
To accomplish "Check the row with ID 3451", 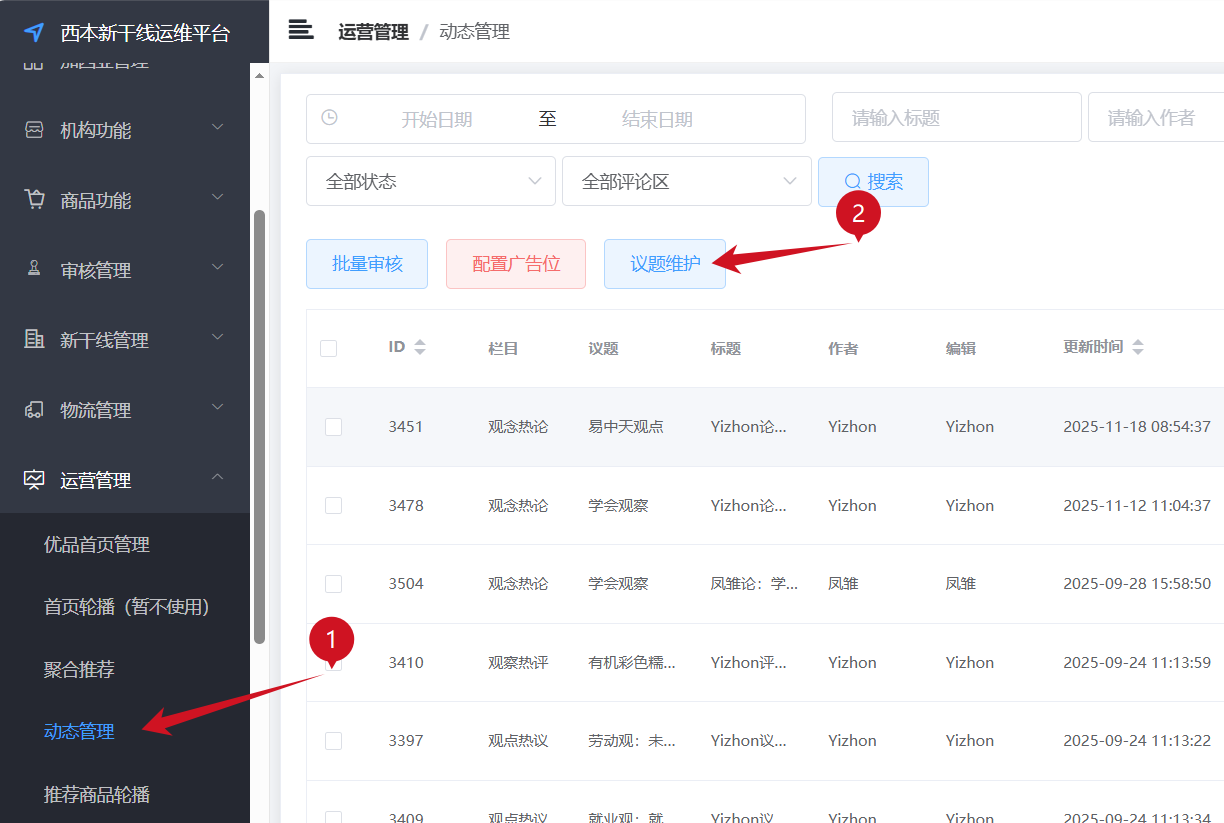I will point(334,427).
